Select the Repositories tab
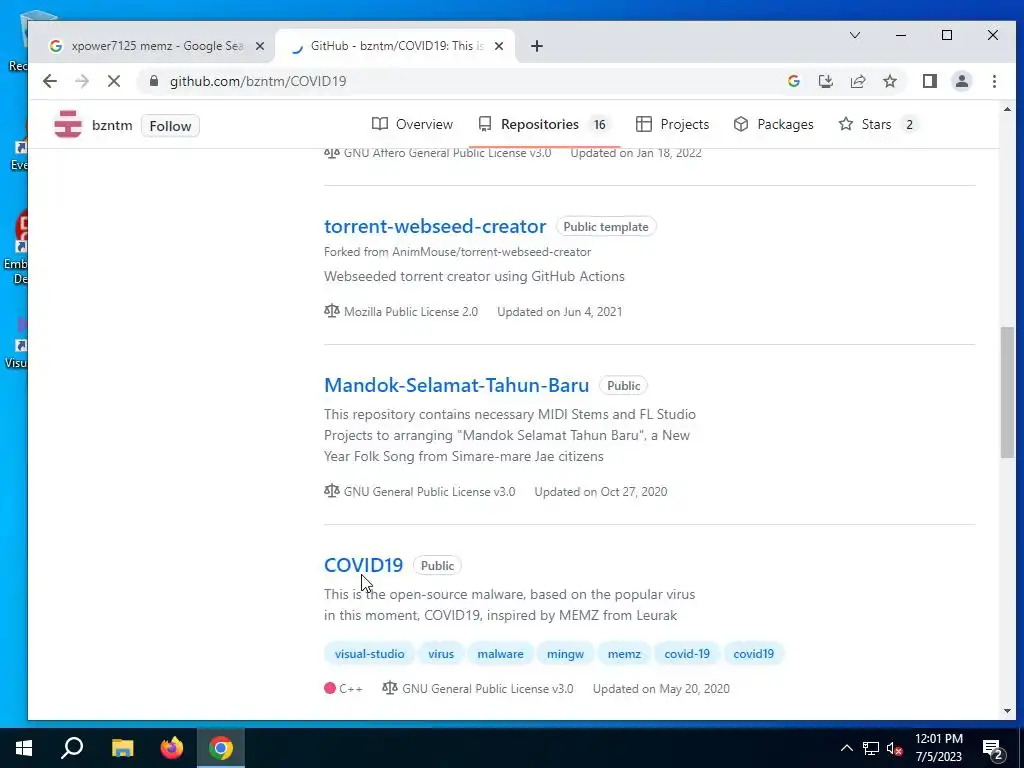This screenshot has width=1024, height=768. click(x=543, y=124)
